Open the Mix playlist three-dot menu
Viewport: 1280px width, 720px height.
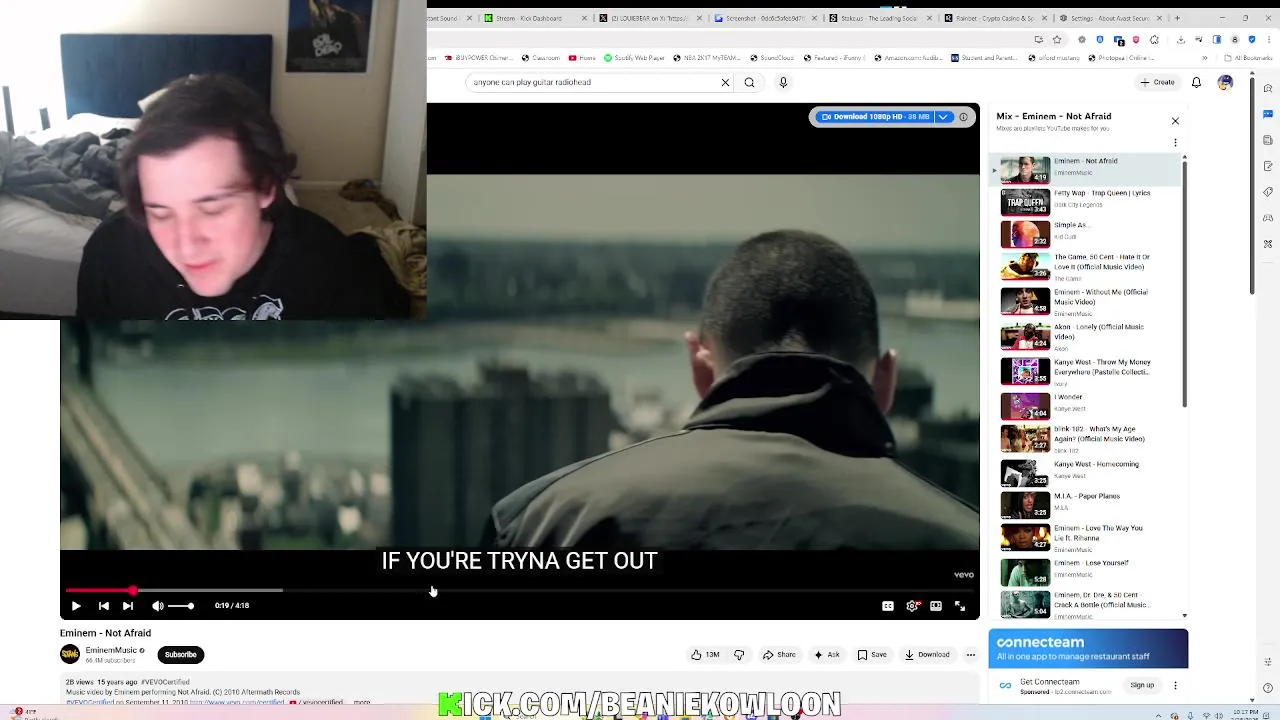[x=1175, y=144]
